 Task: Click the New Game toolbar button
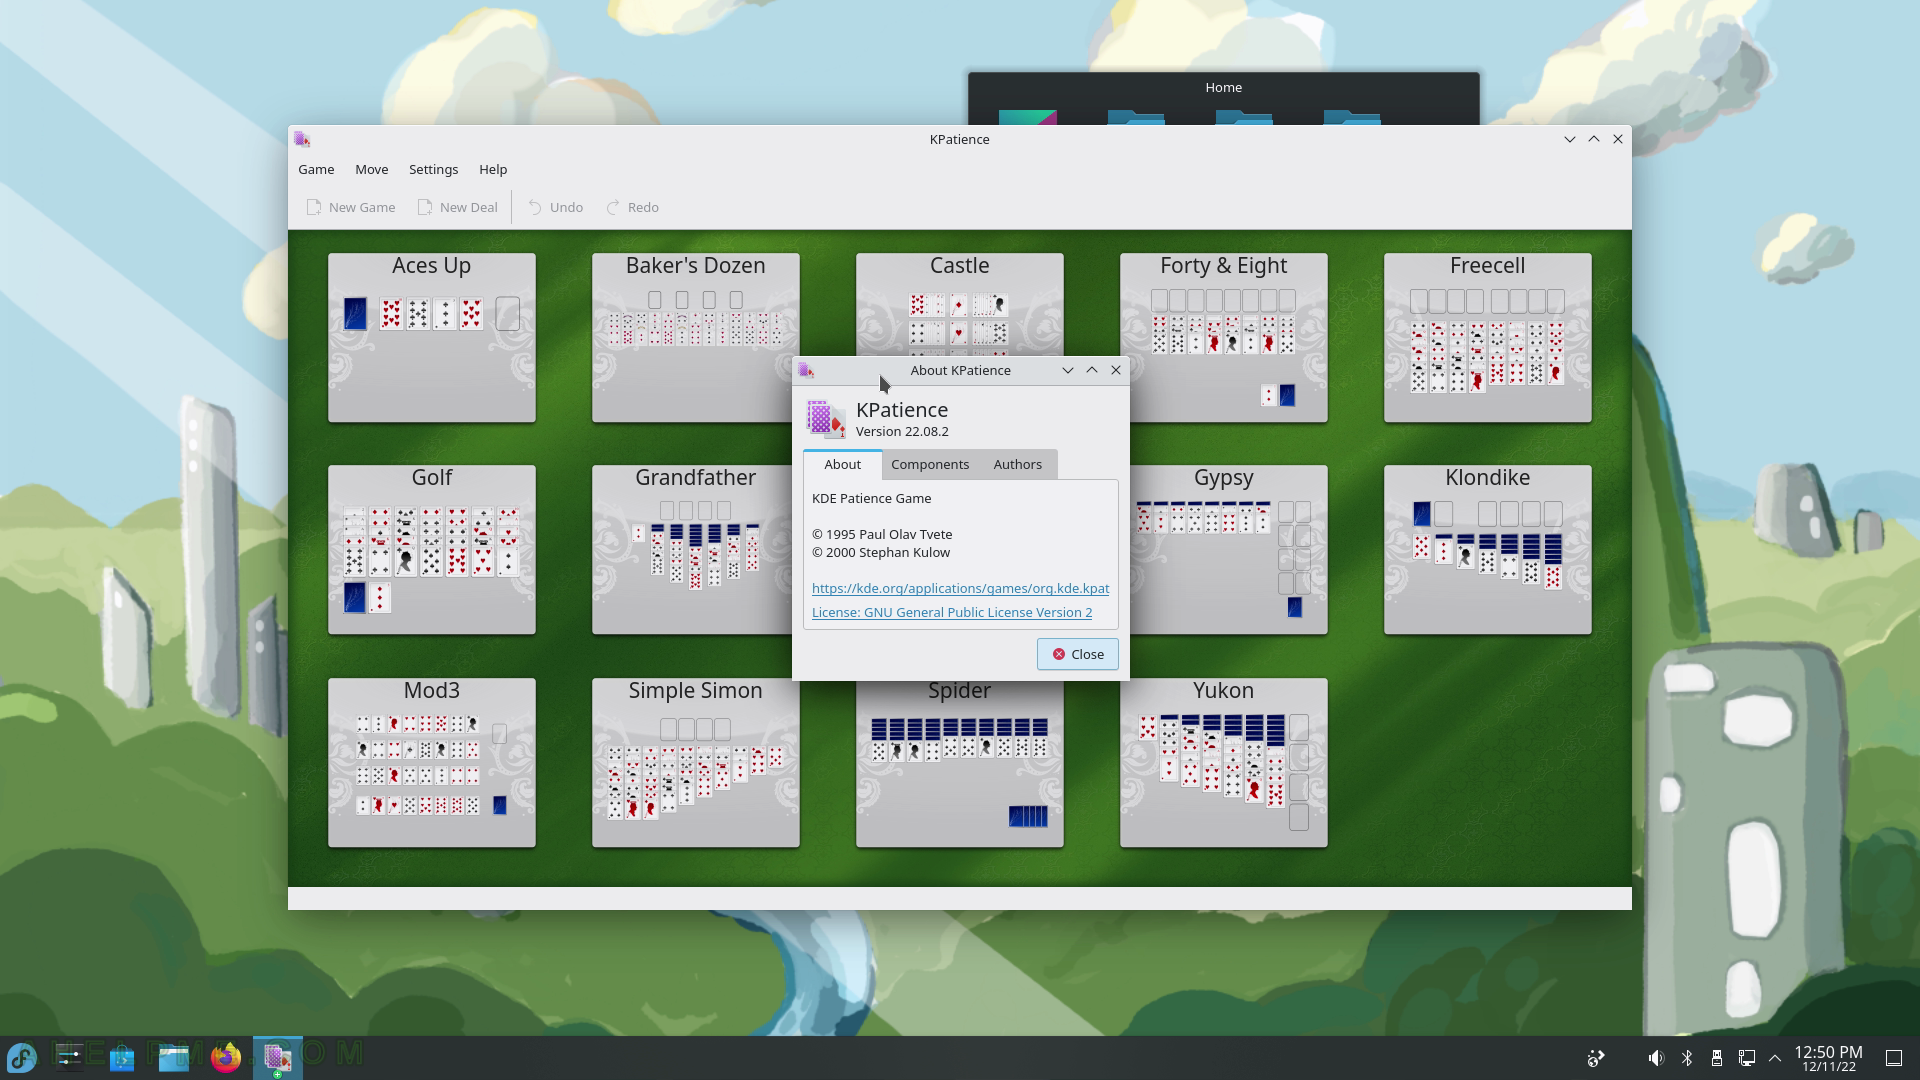351,207
